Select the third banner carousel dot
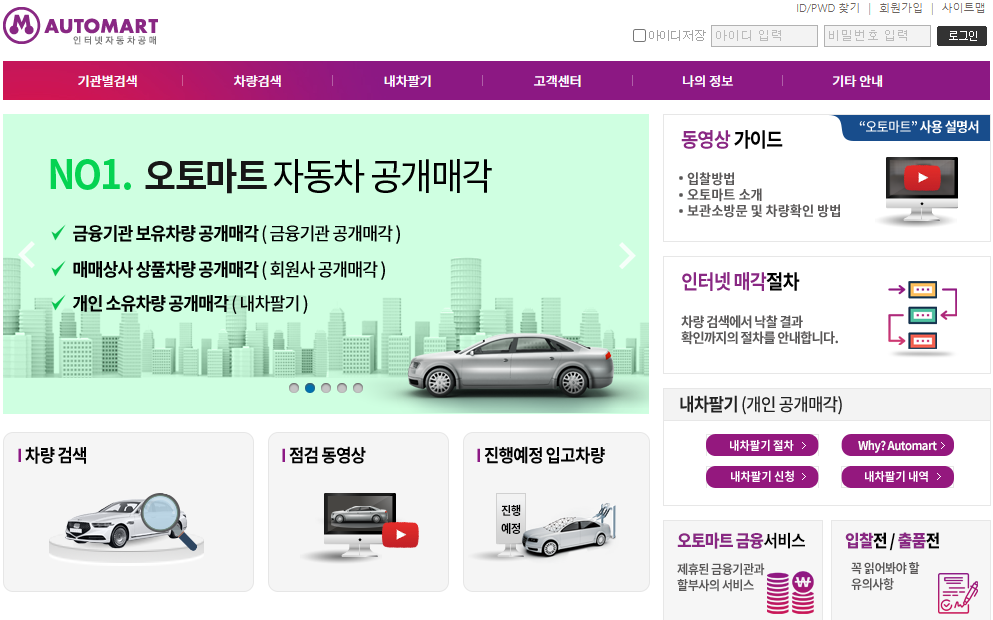Screen dimensions: 993x620 click(x=326, y=388)
